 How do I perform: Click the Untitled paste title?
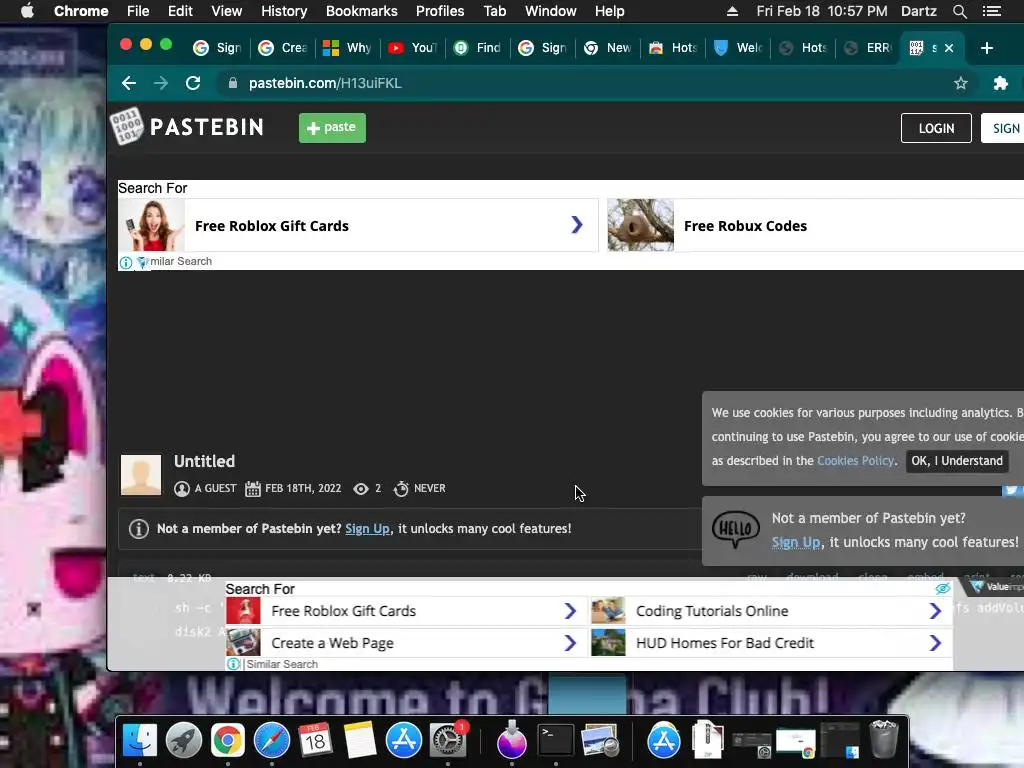(x=204, y=461)
